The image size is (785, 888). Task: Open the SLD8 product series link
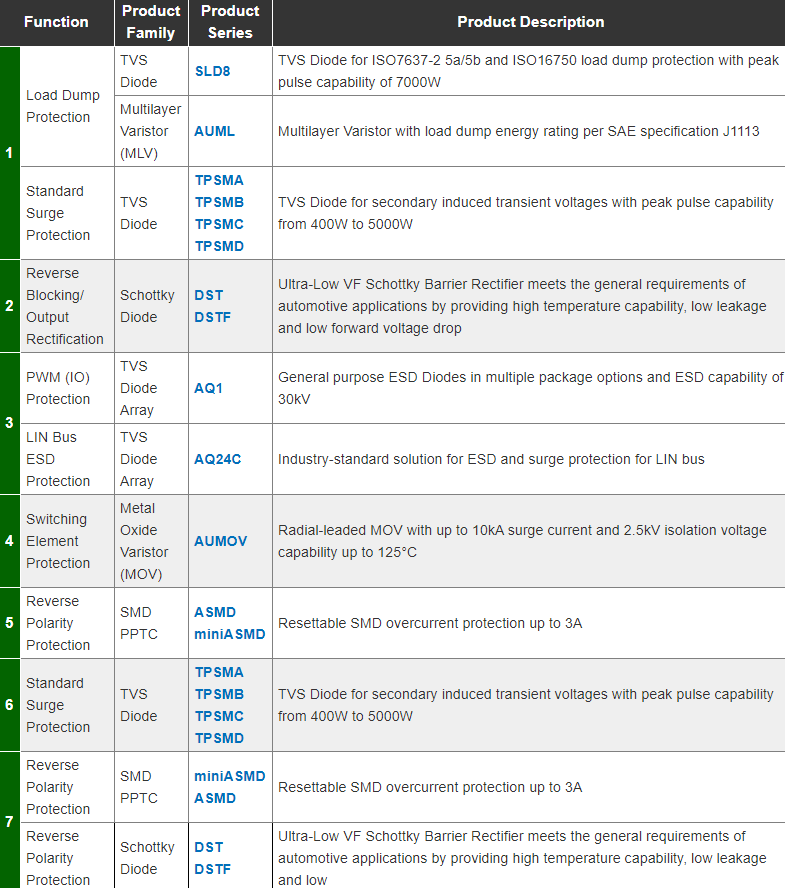(x=212, y=71)
